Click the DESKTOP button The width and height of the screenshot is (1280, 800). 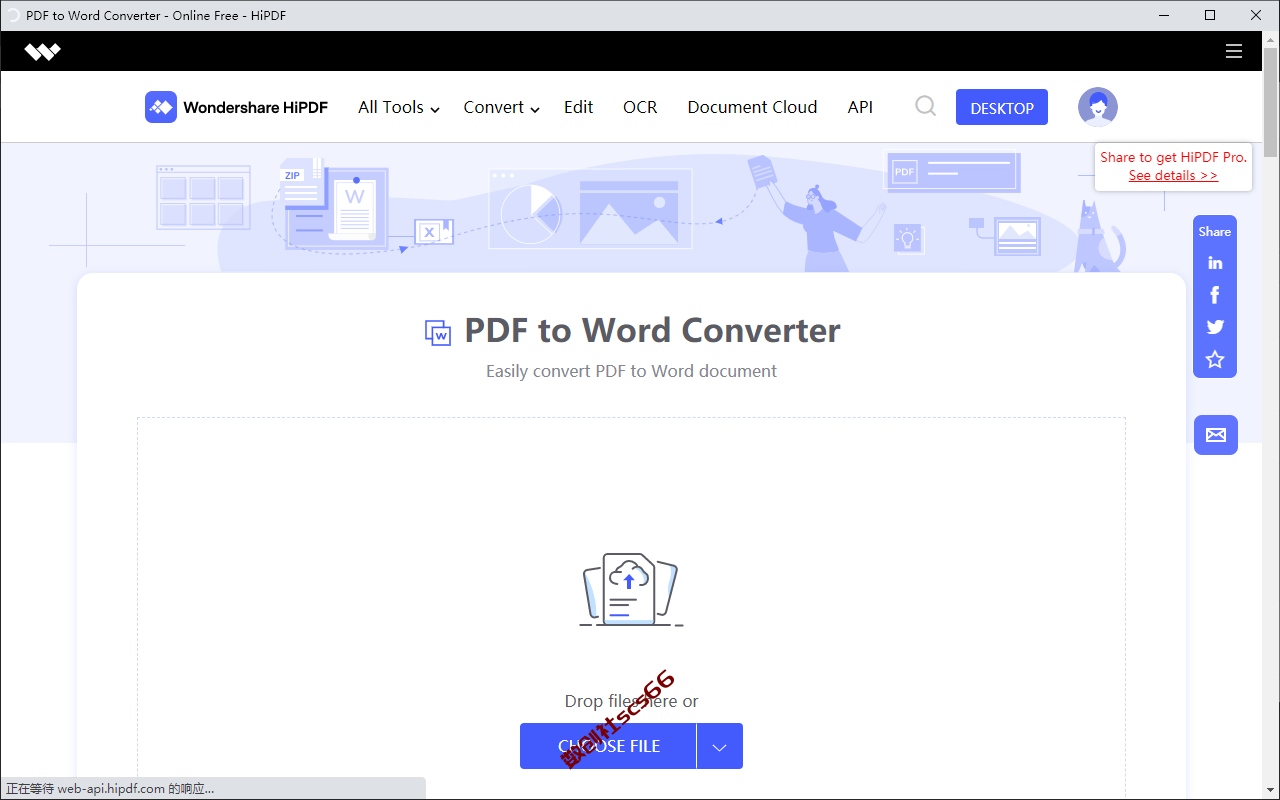tap(1002, 107)
